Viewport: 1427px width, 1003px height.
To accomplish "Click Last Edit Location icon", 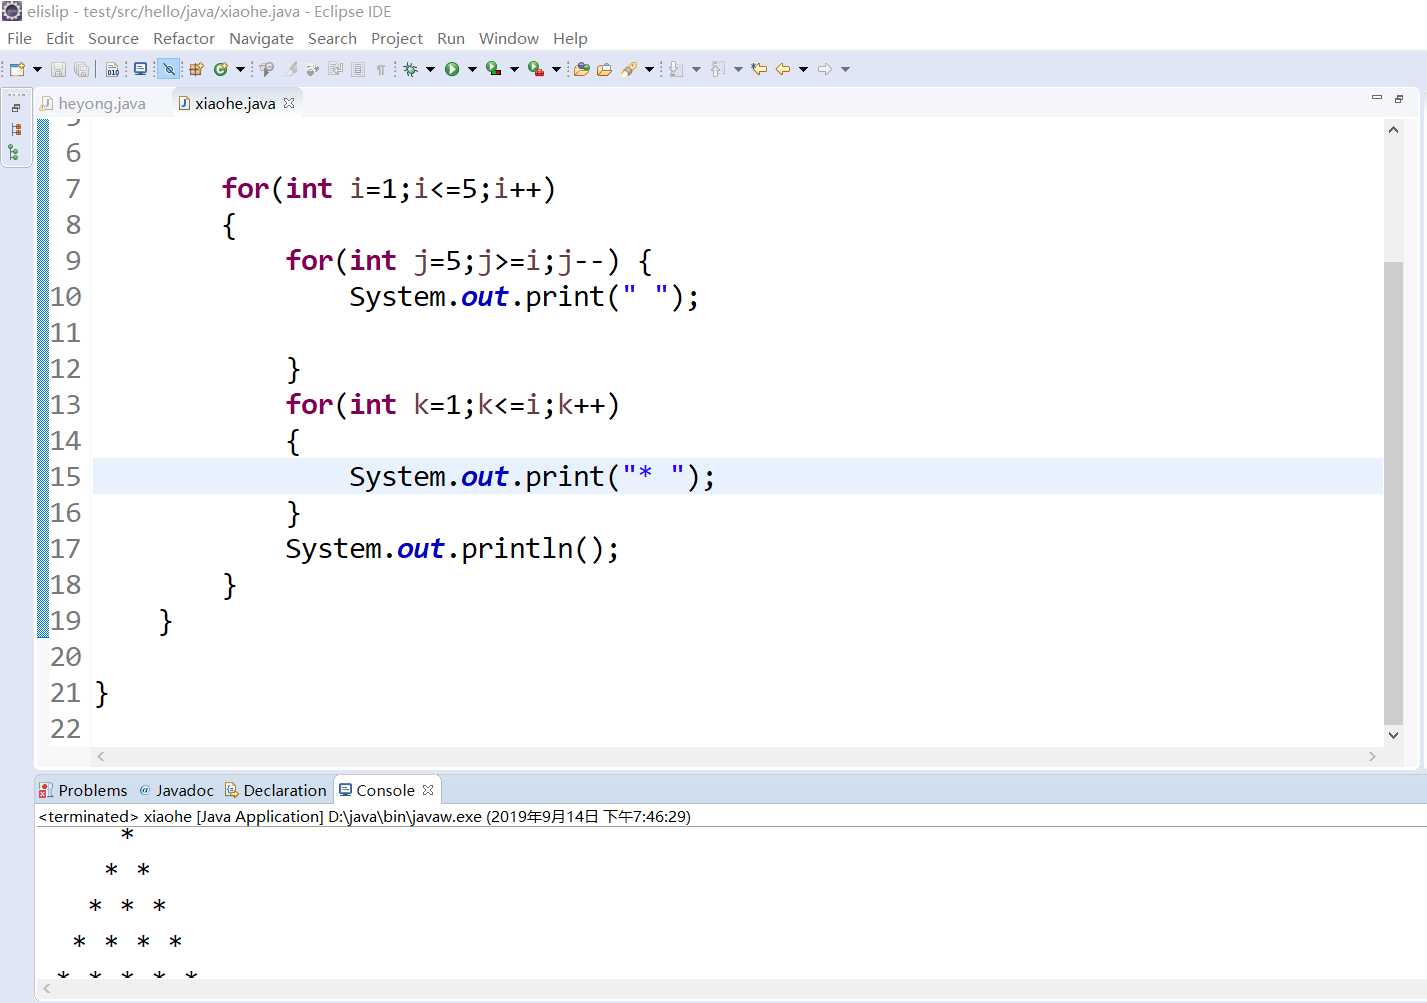I will tap(759, 69).
